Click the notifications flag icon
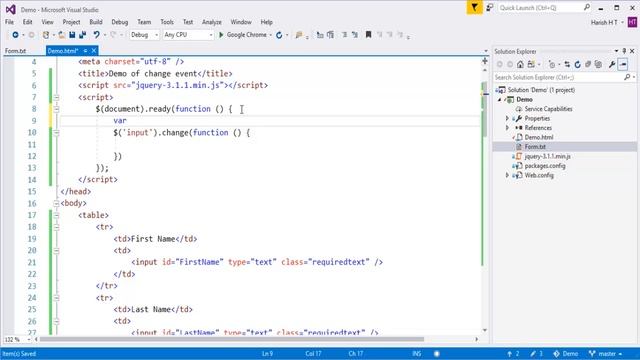Image resolution: width=640 pixels, height=360 pixels. click(x=474, y=8)
